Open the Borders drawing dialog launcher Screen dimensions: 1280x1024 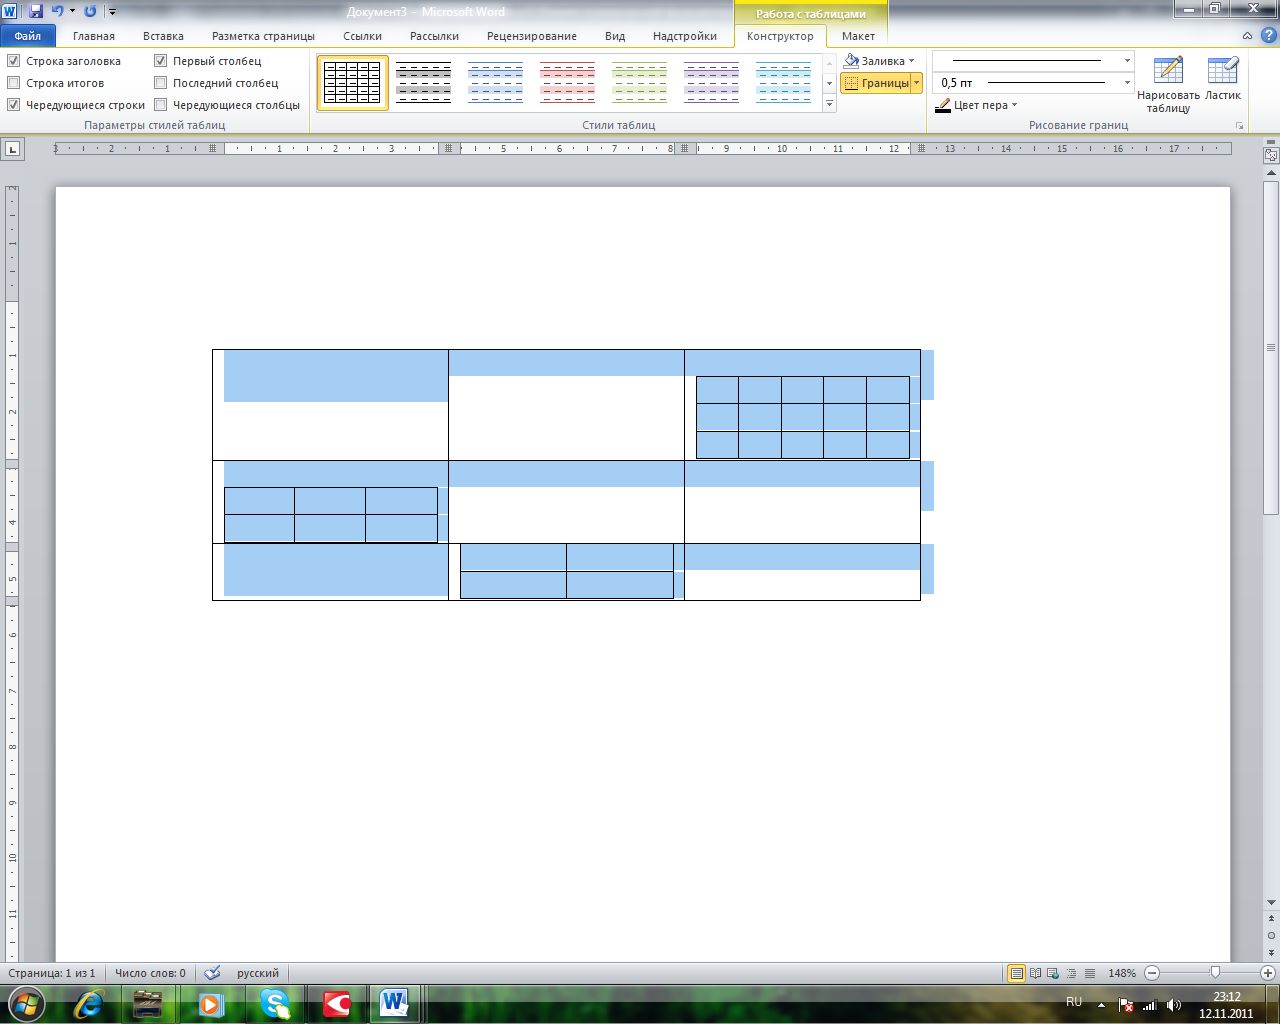pyautogui.click(x=1240, y=126)
